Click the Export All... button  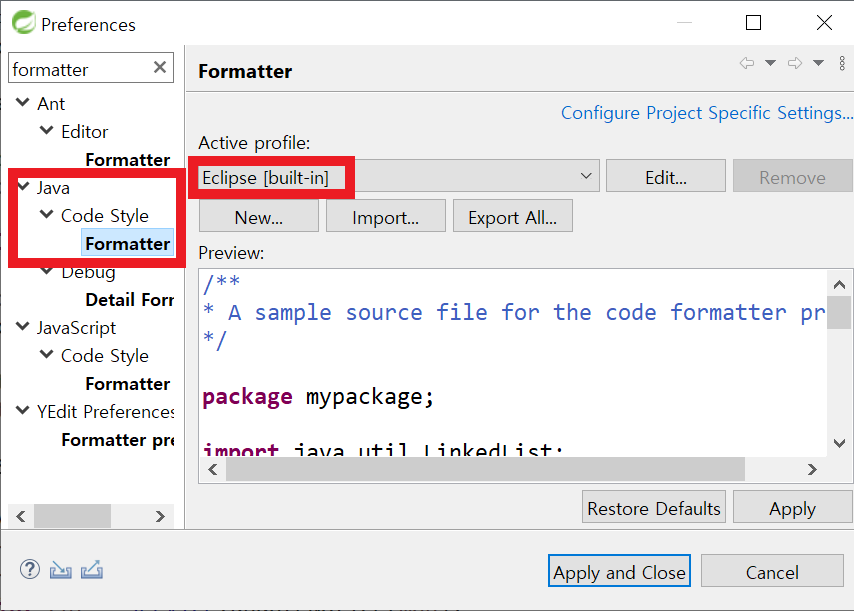(513, 216)
